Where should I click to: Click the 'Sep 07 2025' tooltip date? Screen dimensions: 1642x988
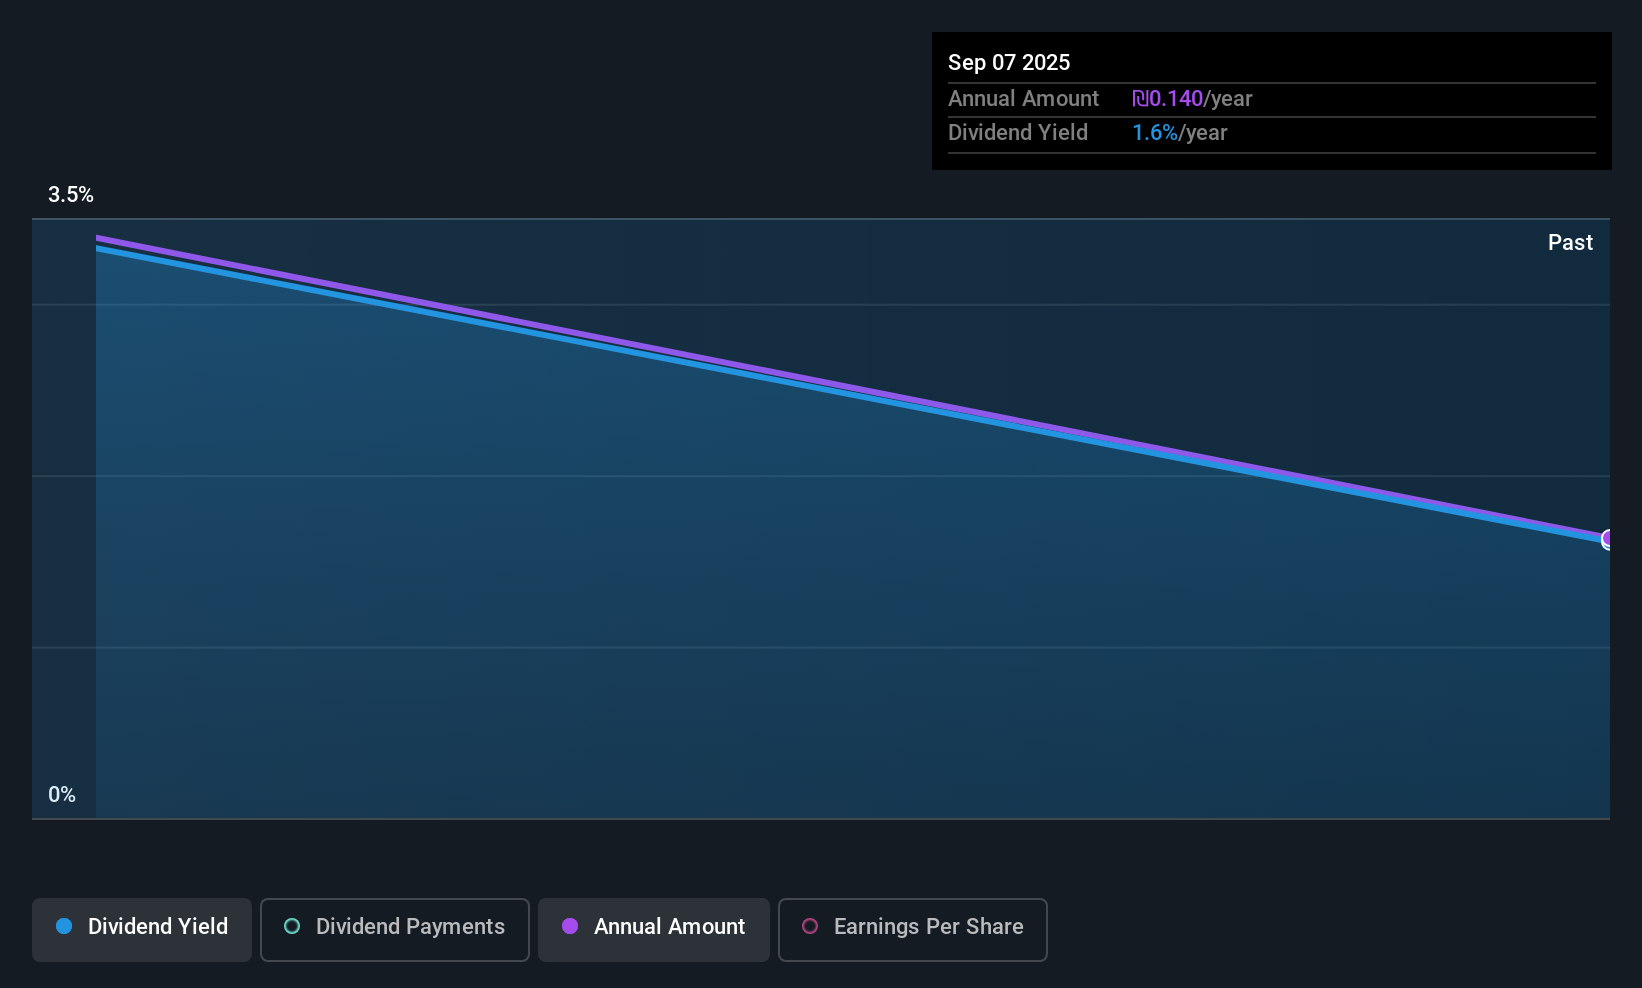click(x=1009, y=62)
